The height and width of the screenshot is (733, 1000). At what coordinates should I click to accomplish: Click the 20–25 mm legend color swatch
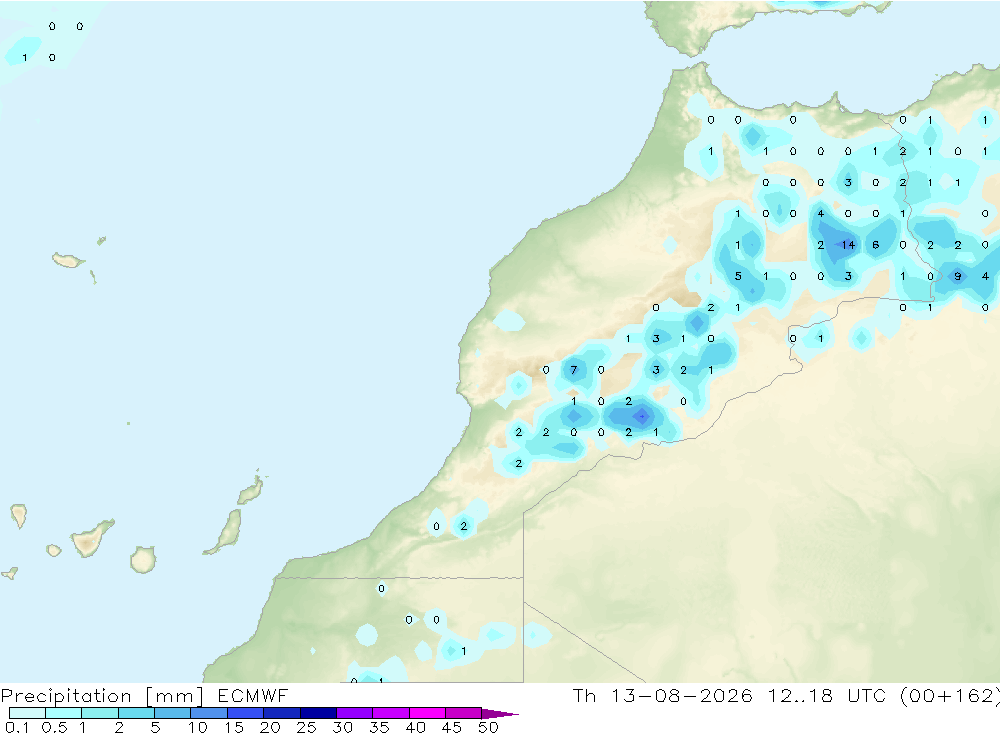[x=281, y=713]
